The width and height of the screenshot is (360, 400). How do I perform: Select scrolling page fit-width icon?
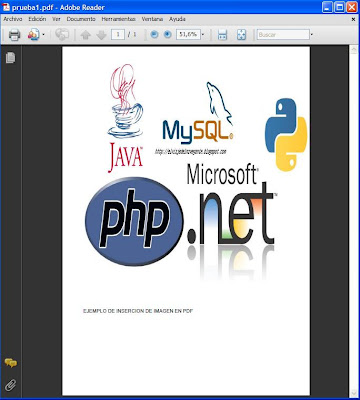click(222, 35)
